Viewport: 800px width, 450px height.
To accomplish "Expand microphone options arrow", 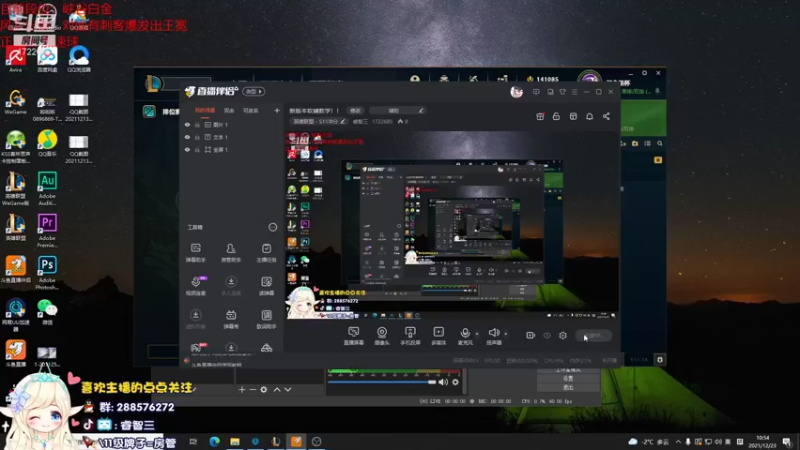I will pyautogui.click(x=477, y=334).
